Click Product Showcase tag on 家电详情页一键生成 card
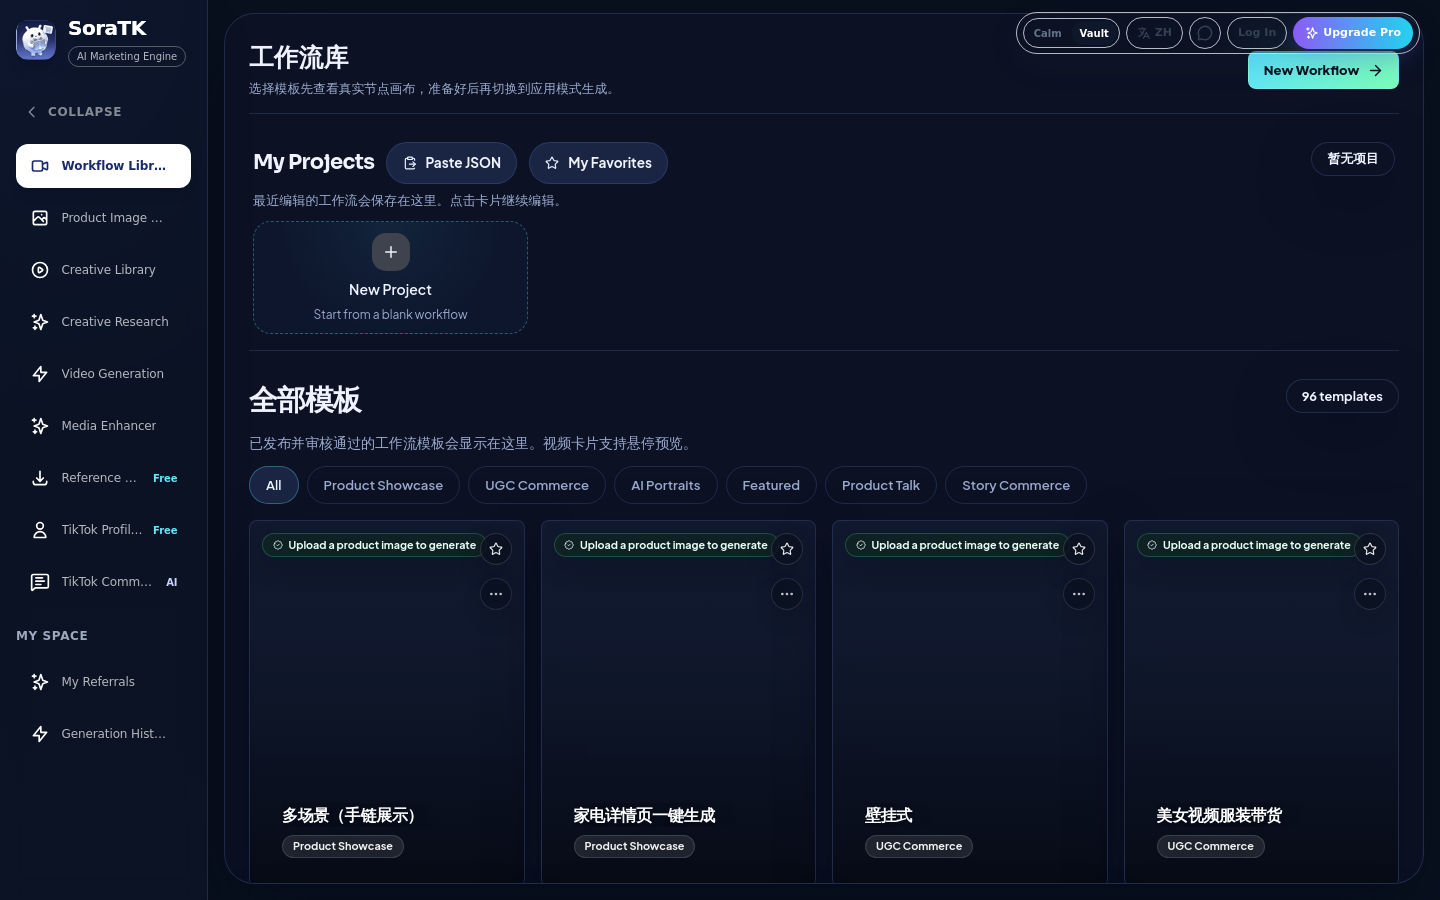 pyautogui.click(x=634, y=846)
